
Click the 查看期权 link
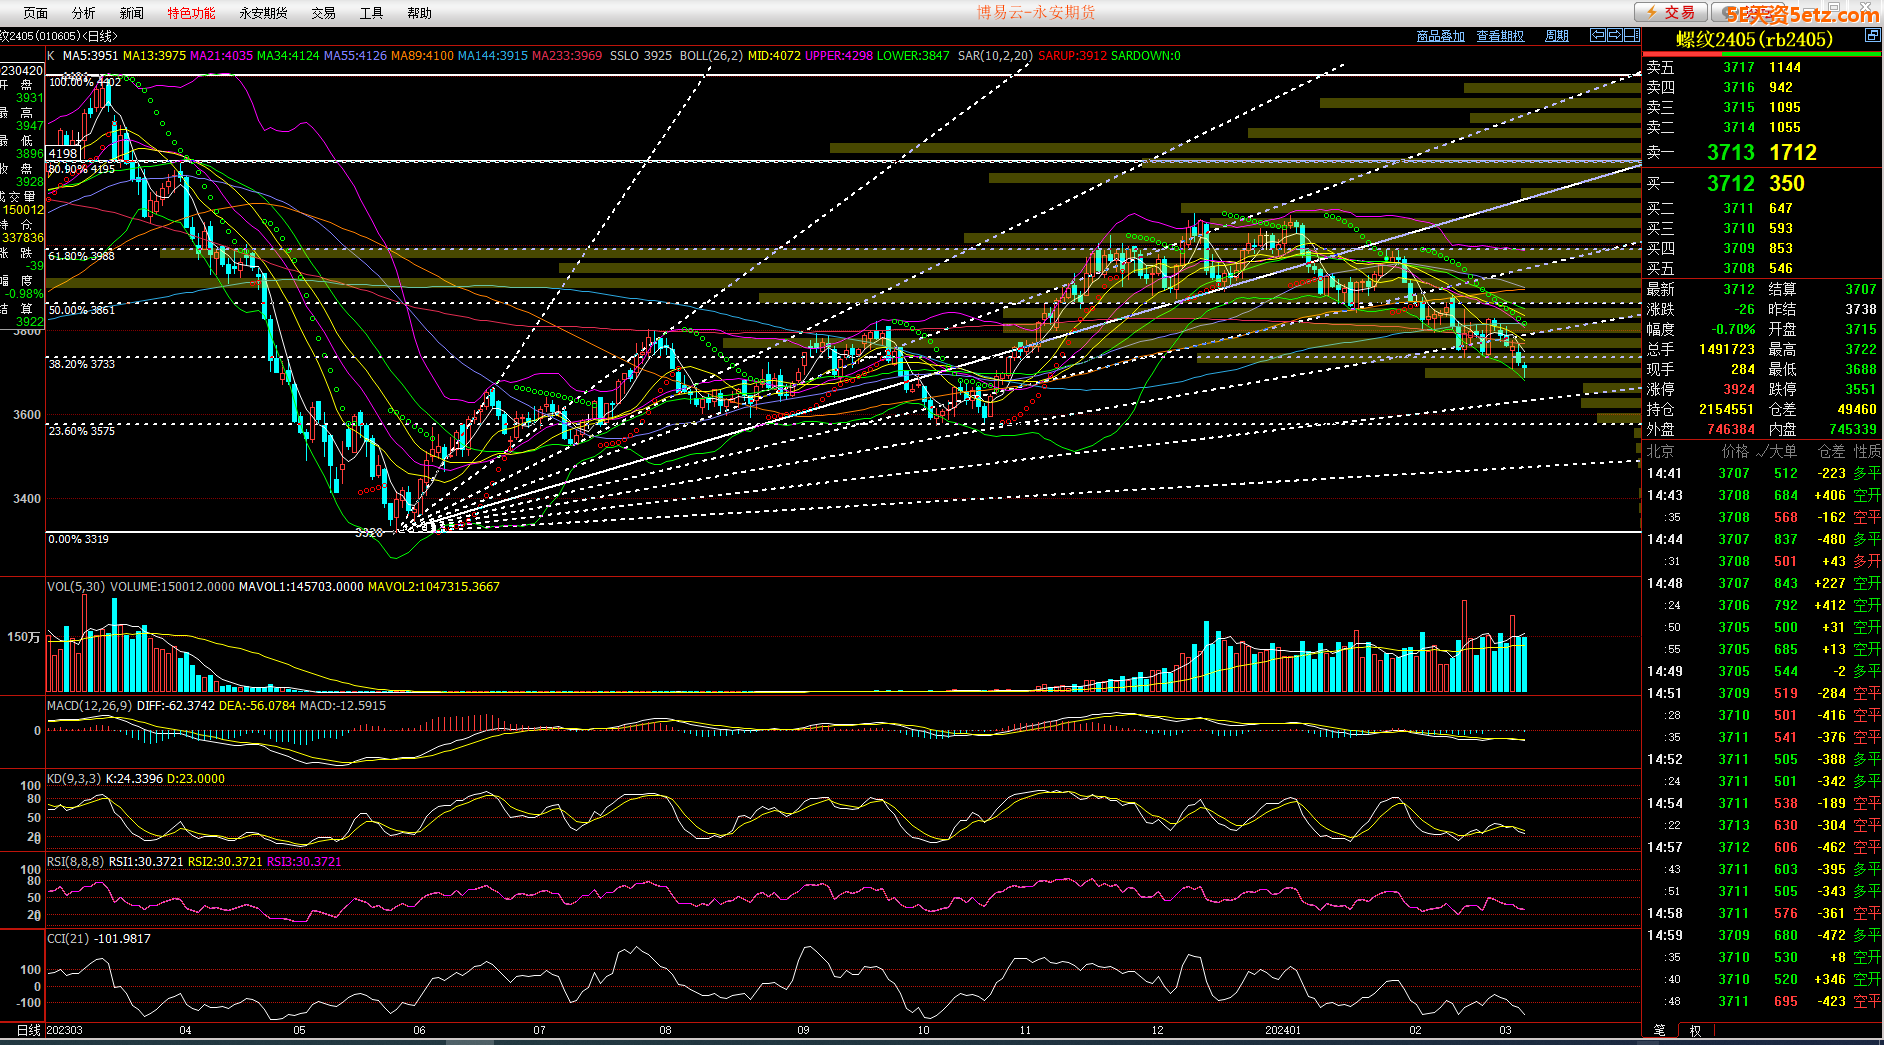point(1500,36)
